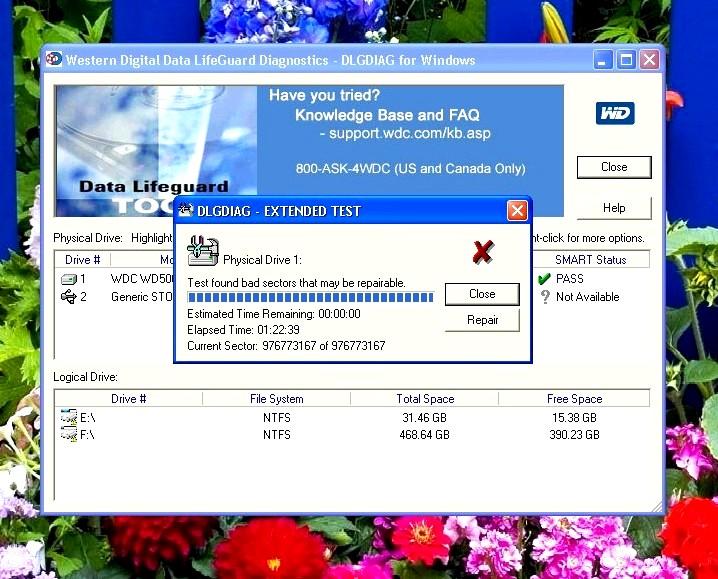Image resolution: width=718 pixels, height=579 pixels.
Task: Click the logical Drive # column header
Action: (129, 399)
